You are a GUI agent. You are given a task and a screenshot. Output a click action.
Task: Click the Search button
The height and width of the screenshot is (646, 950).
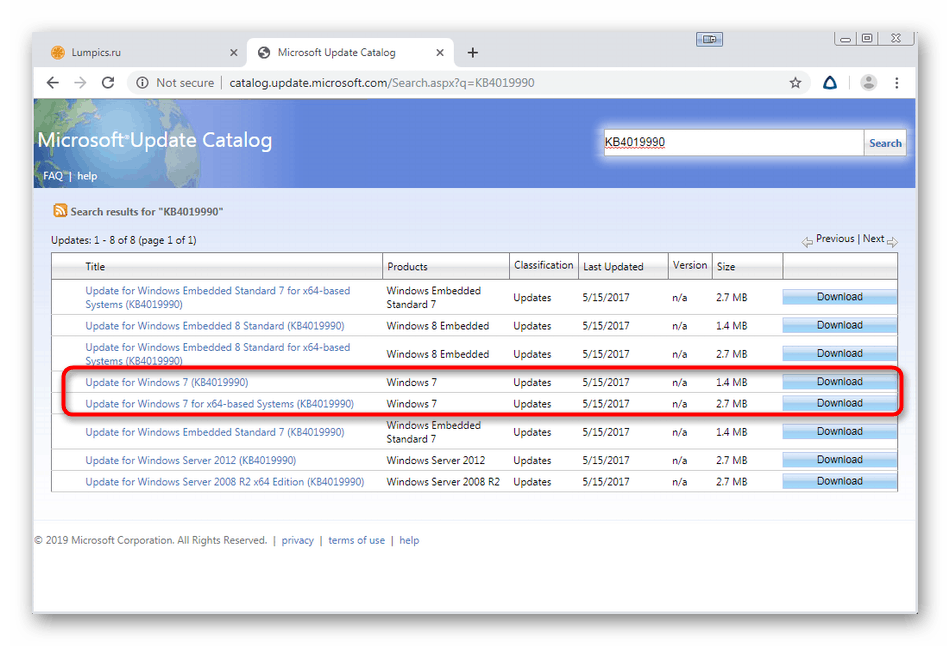pos(885,143)
